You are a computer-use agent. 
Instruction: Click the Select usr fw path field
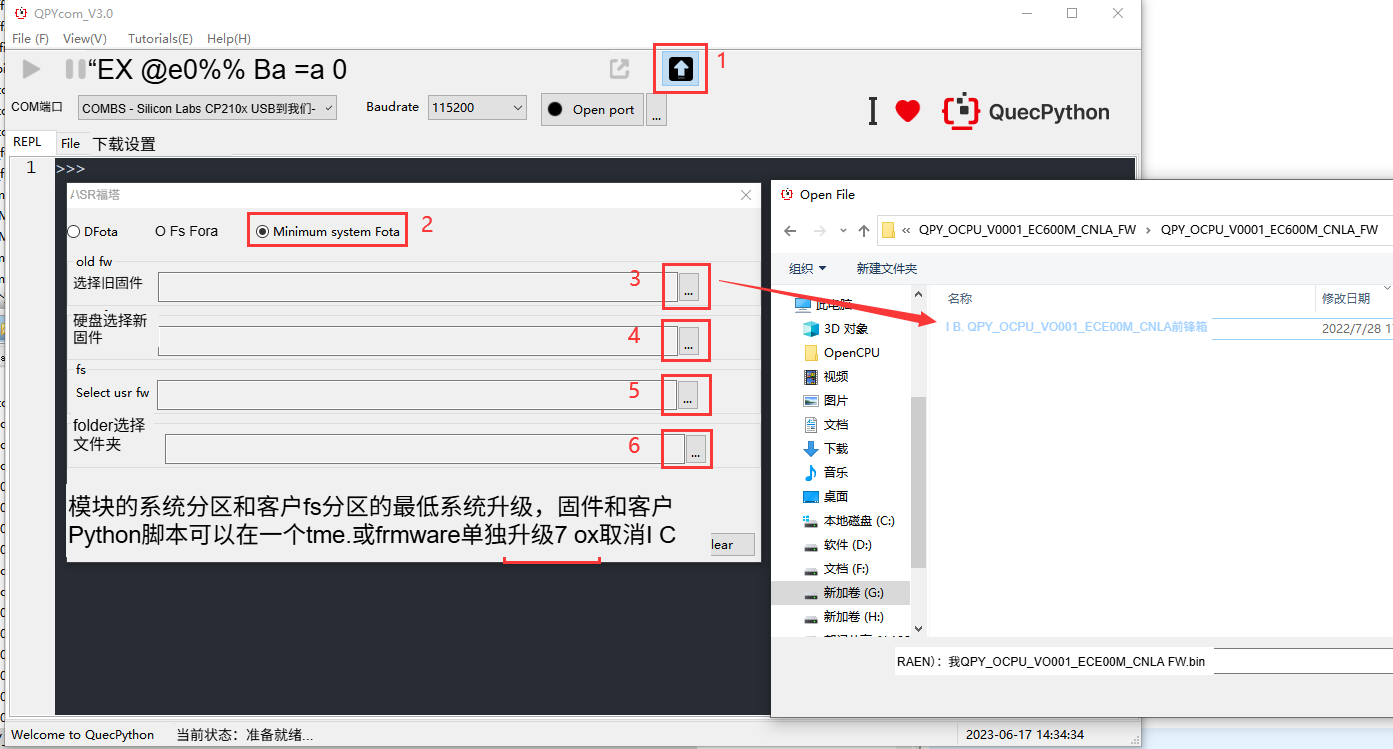coord(417,395)
